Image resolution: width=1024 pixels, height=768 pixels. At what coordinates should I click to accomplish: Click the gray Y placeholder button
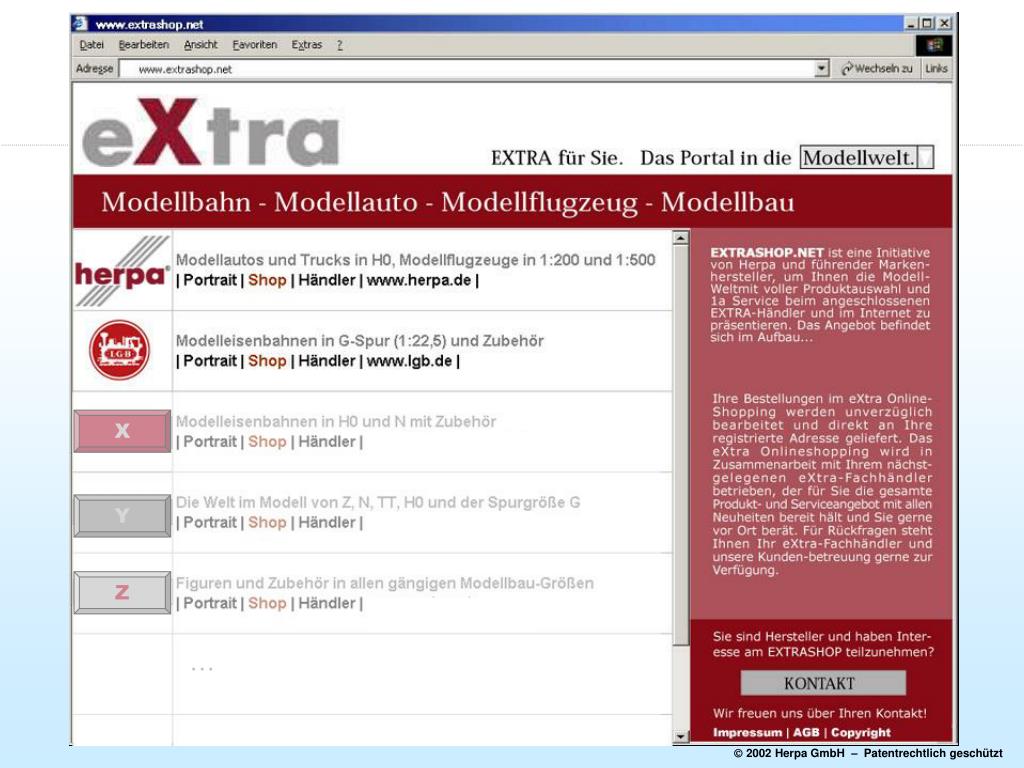coord(122,516)
